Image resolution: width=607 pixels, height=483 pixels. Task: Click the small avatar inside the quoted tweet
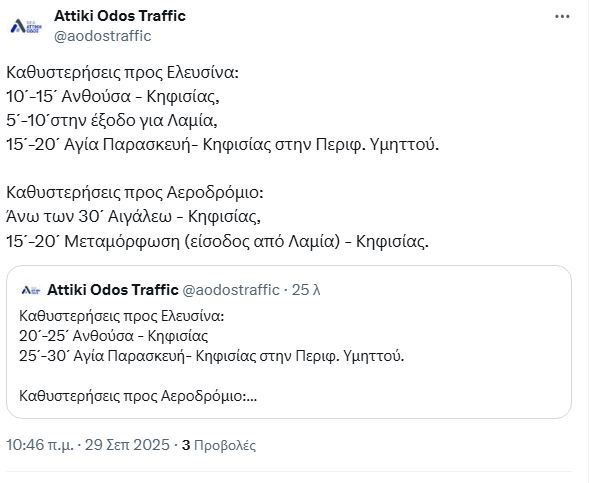pos(30,290)
